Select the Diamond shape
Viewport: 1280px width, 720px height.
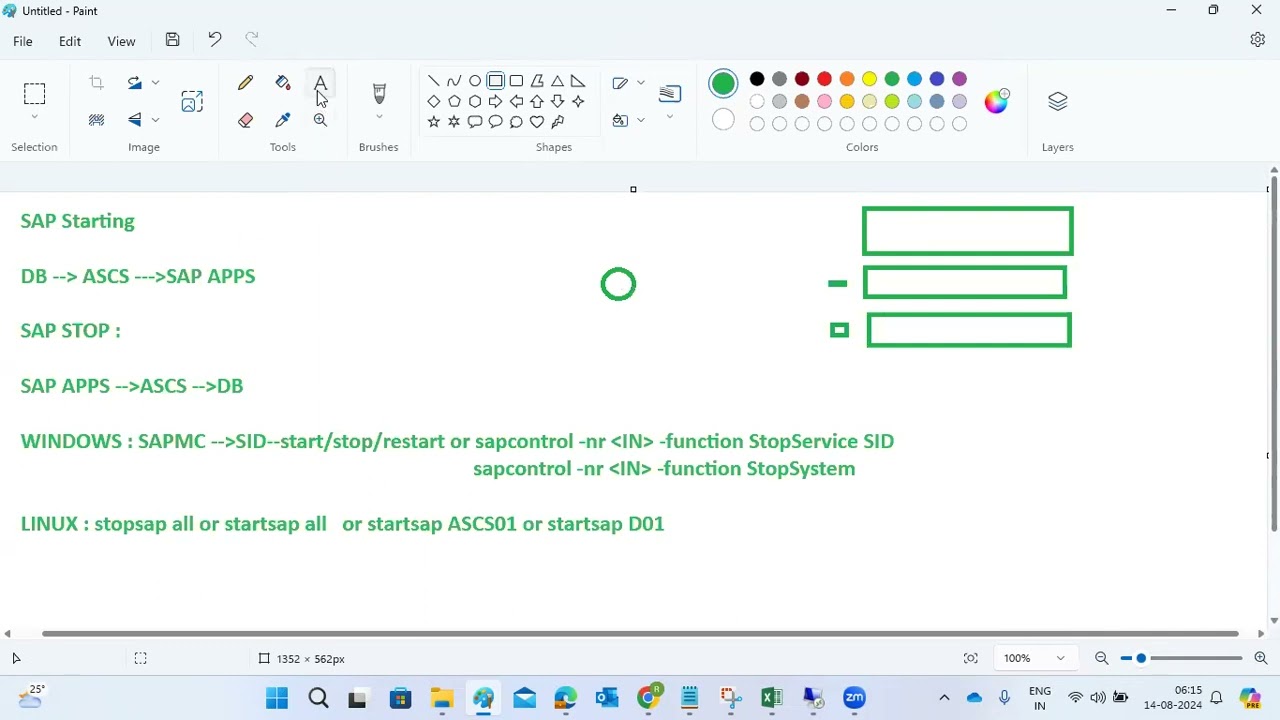point(433,101)
